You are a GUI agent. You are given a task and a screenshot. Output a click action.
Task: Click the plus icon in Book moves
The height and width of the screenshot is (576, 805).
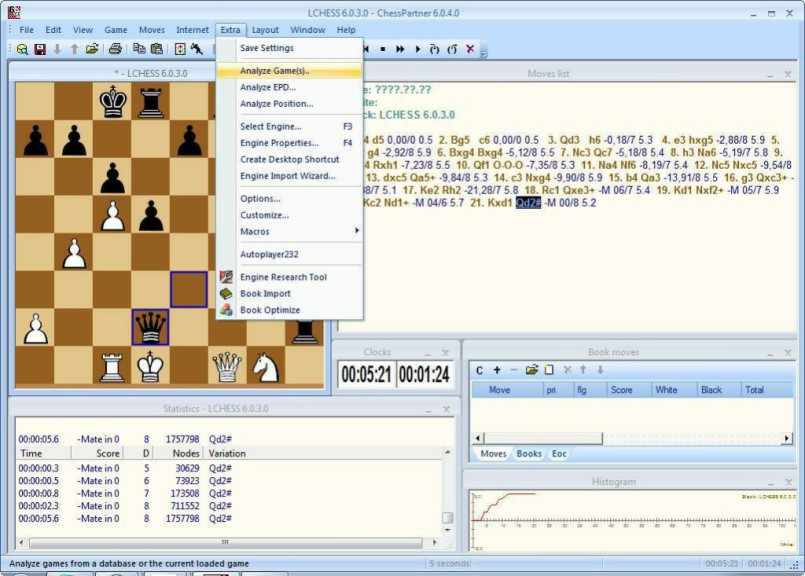pos(497,370)
